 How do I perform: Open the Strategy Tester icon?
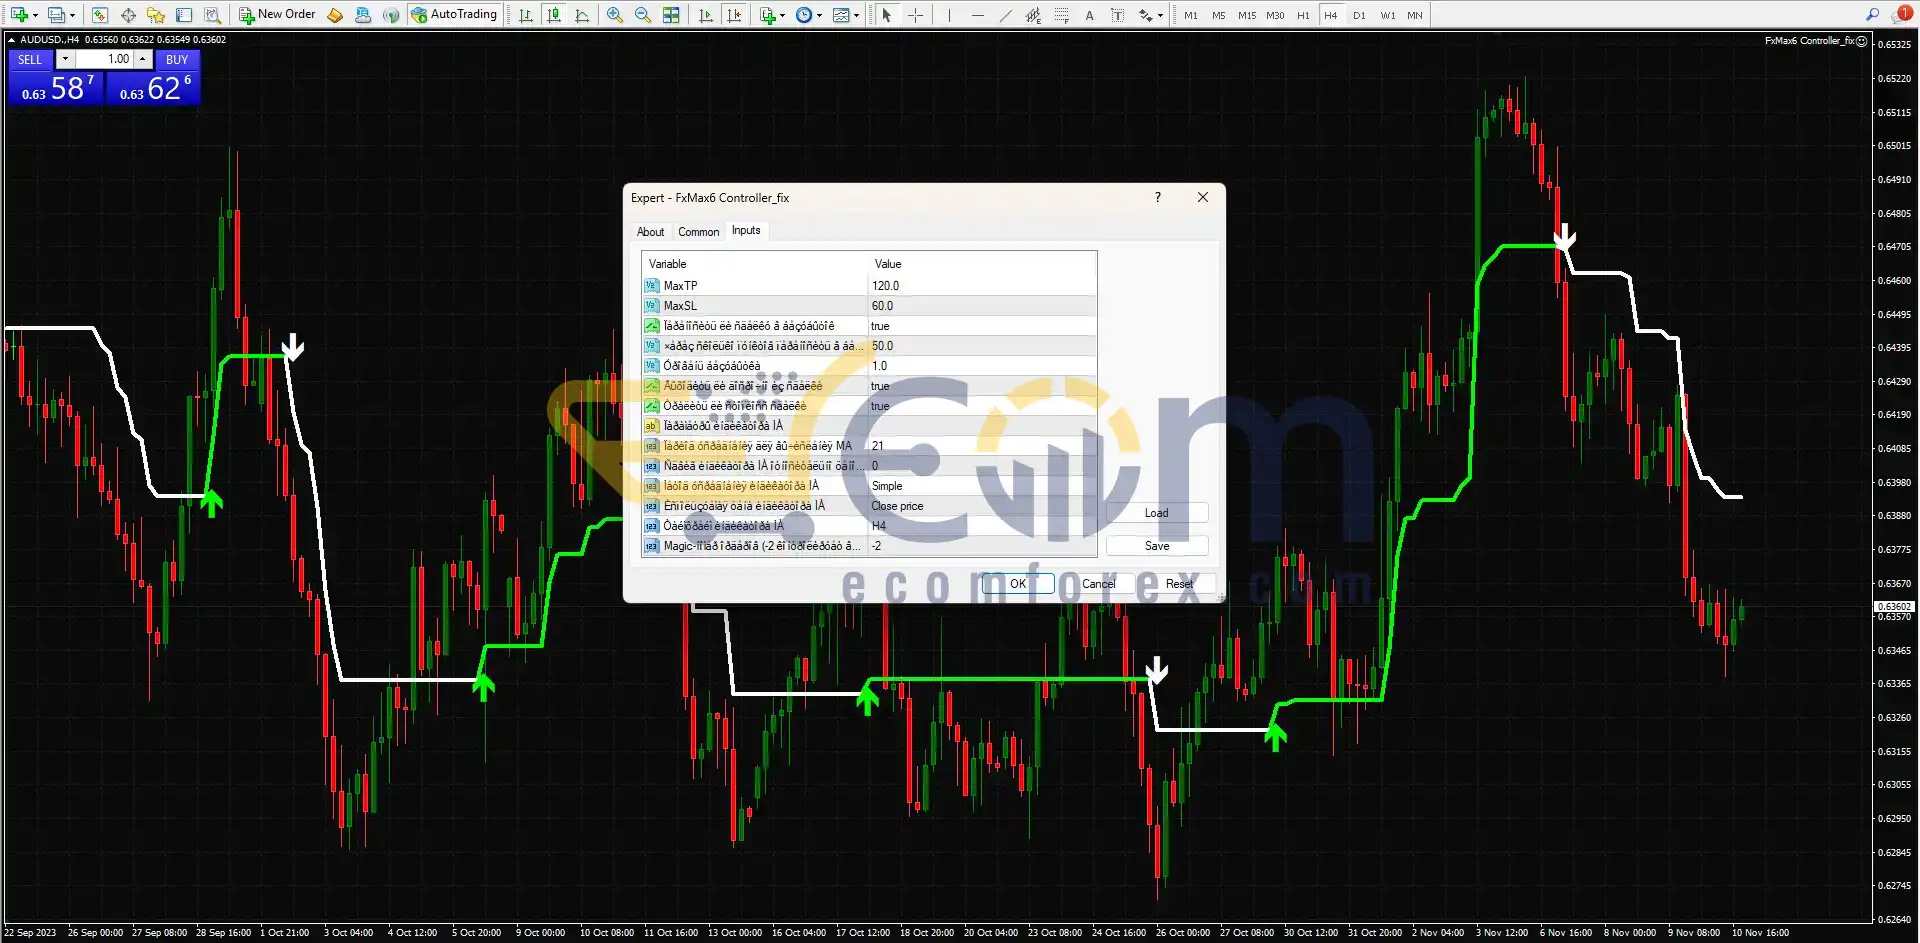pyautogui.click(x=212, y=15)
